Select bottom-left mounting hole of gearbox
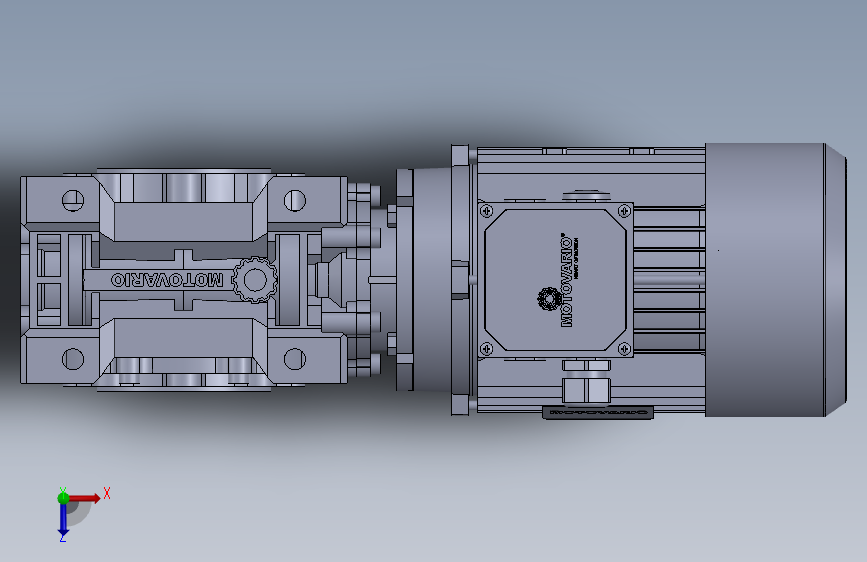867x562 pixels. tap(73, 359)
